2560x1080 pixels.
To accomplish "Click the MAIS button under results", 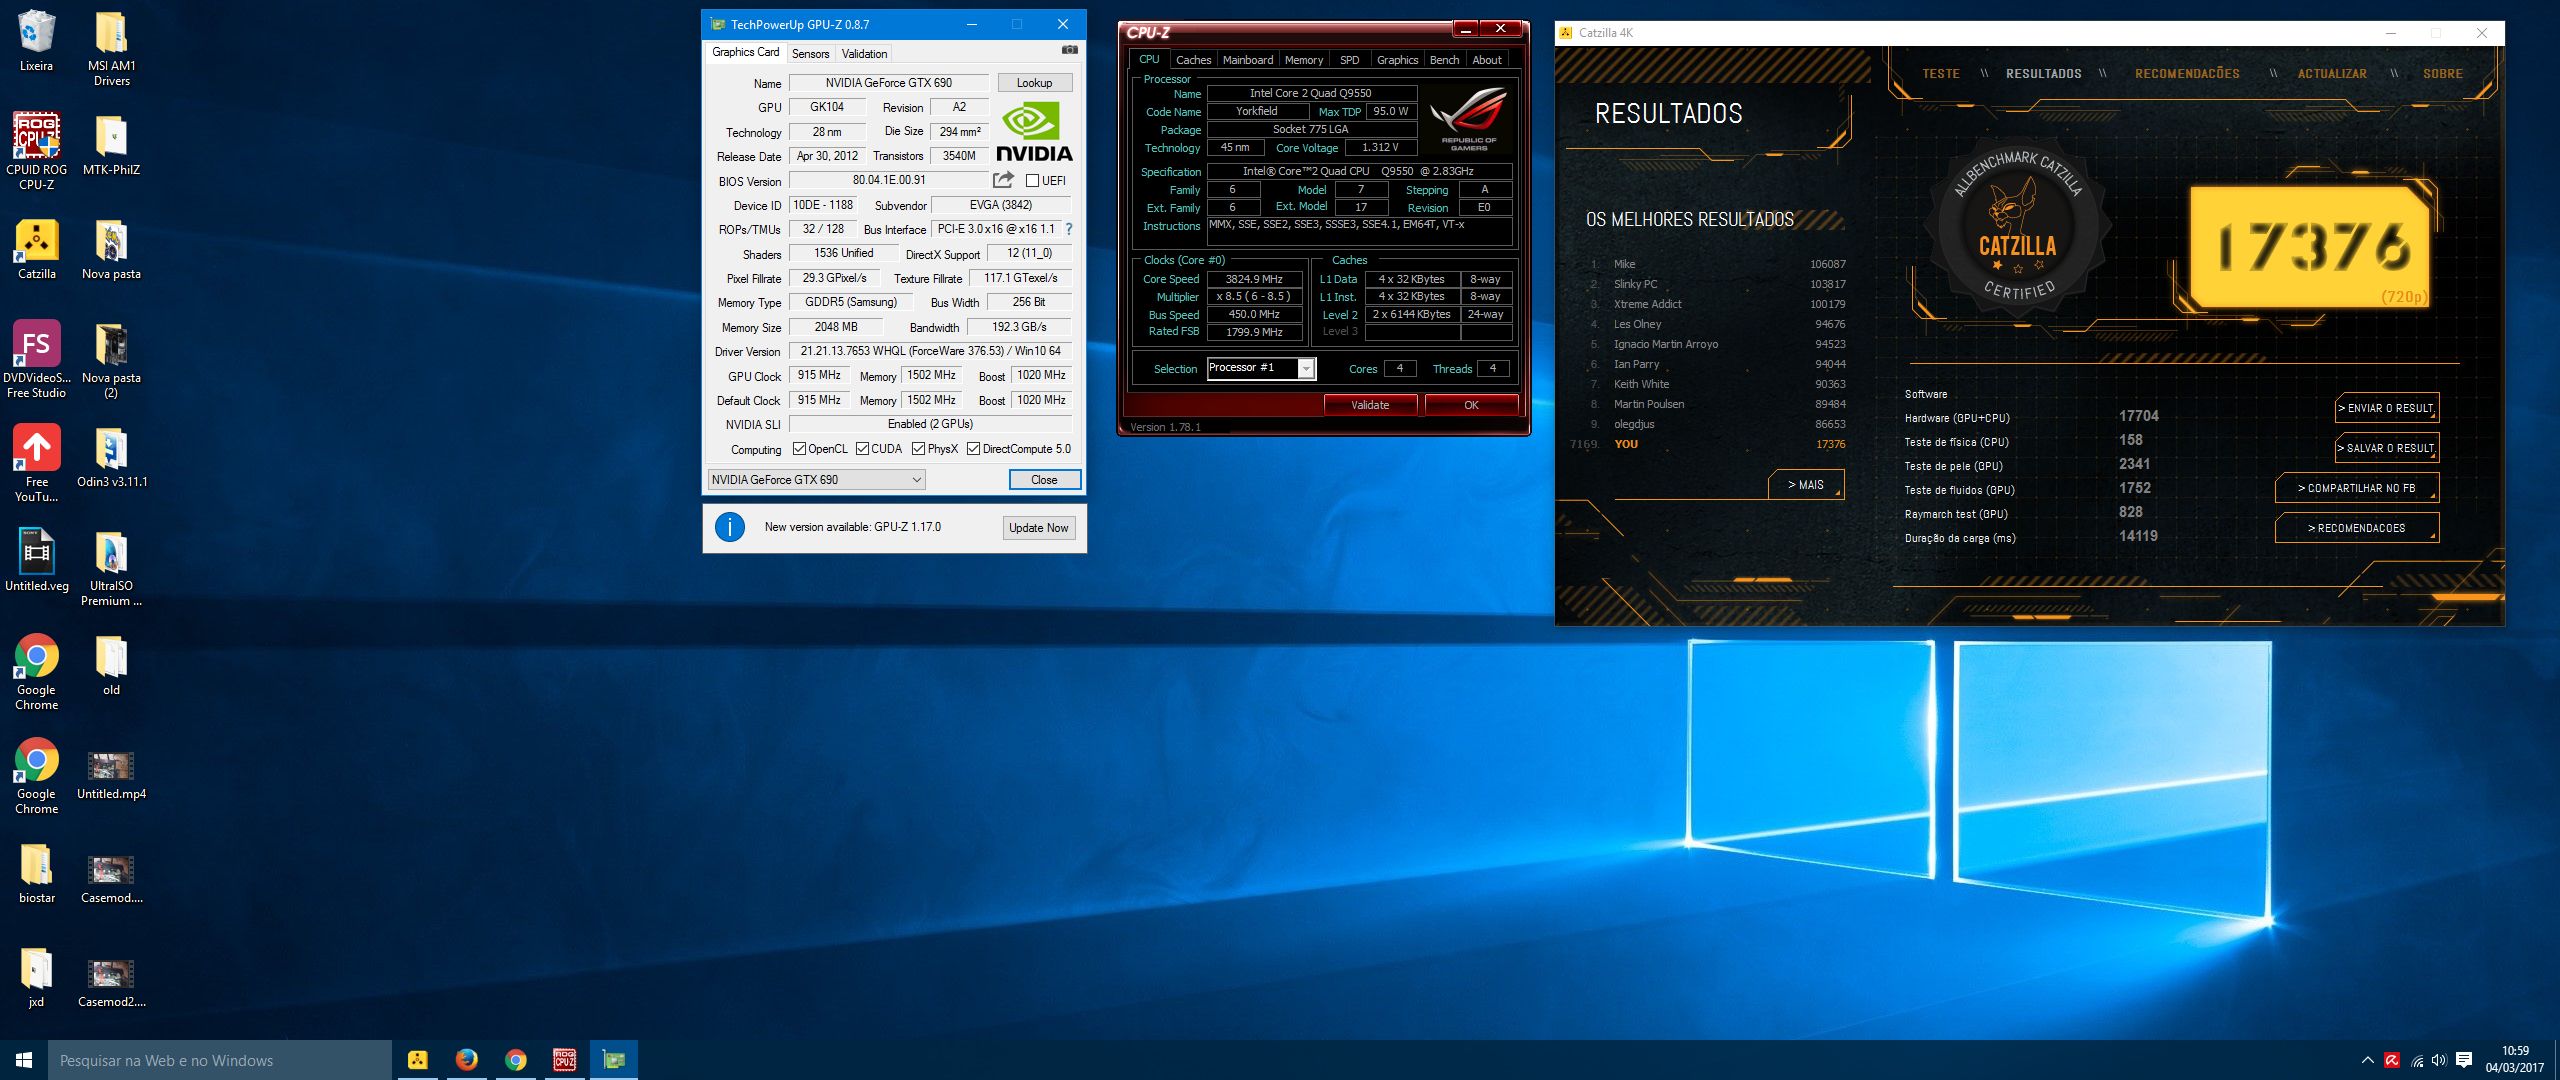I will tap(1806, 485).
